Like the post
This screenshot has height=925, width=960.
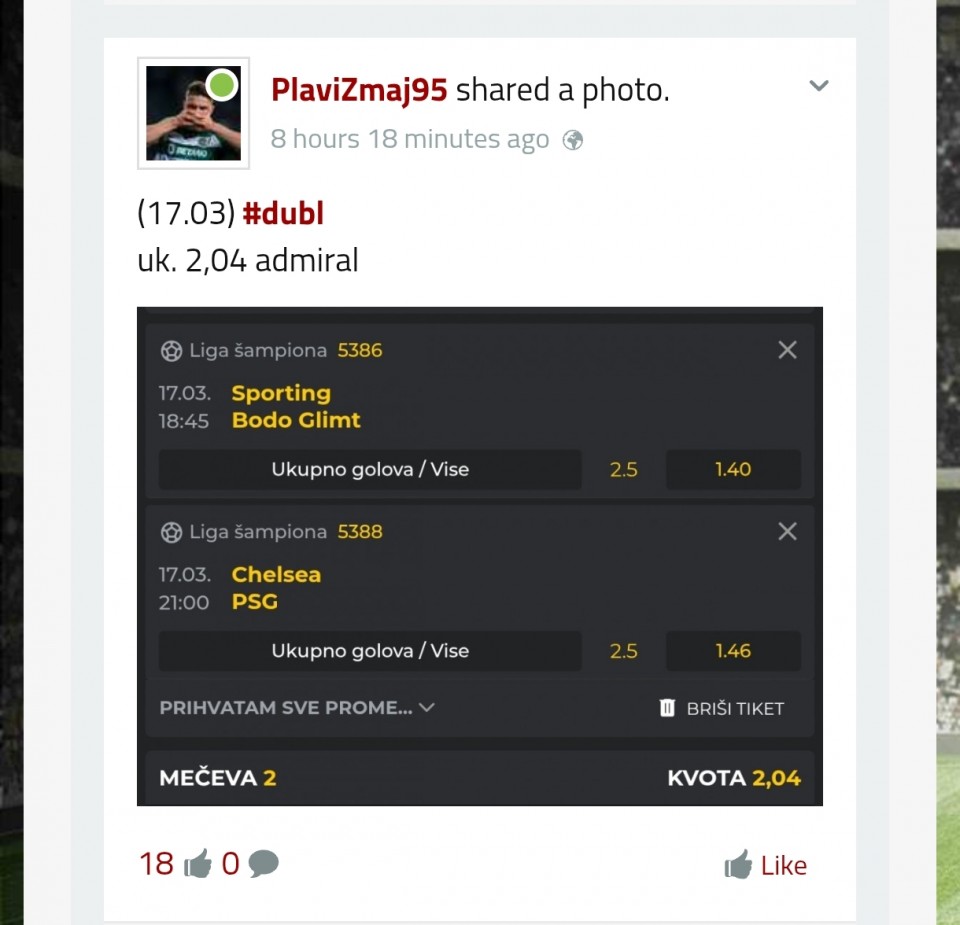[766, 865]
